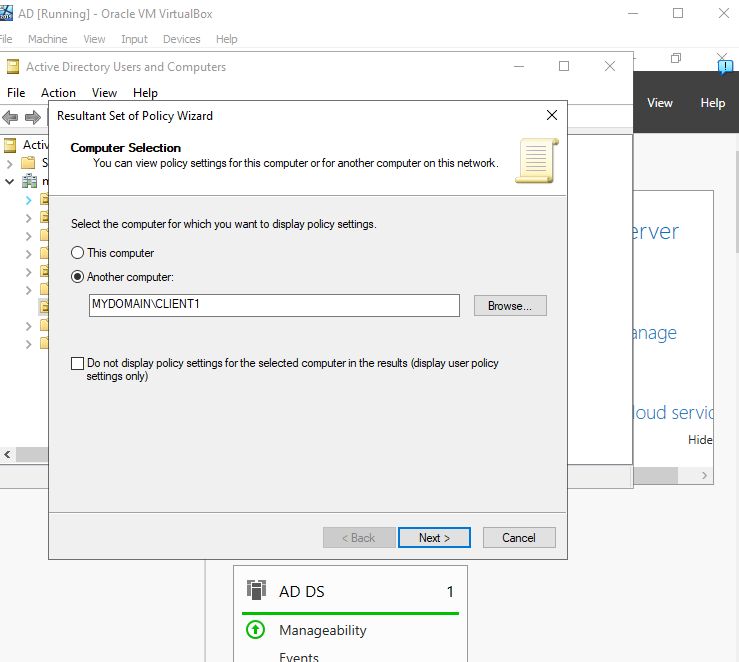The image size is (739, 662).
Task: Open the AD DS tile heading
Action: point(302,591)
